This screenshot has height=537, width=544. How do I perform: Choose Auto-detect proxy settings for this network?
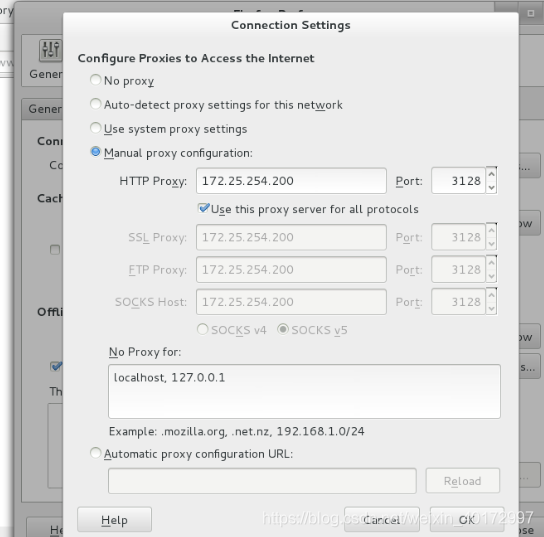[x=95, y=104]
